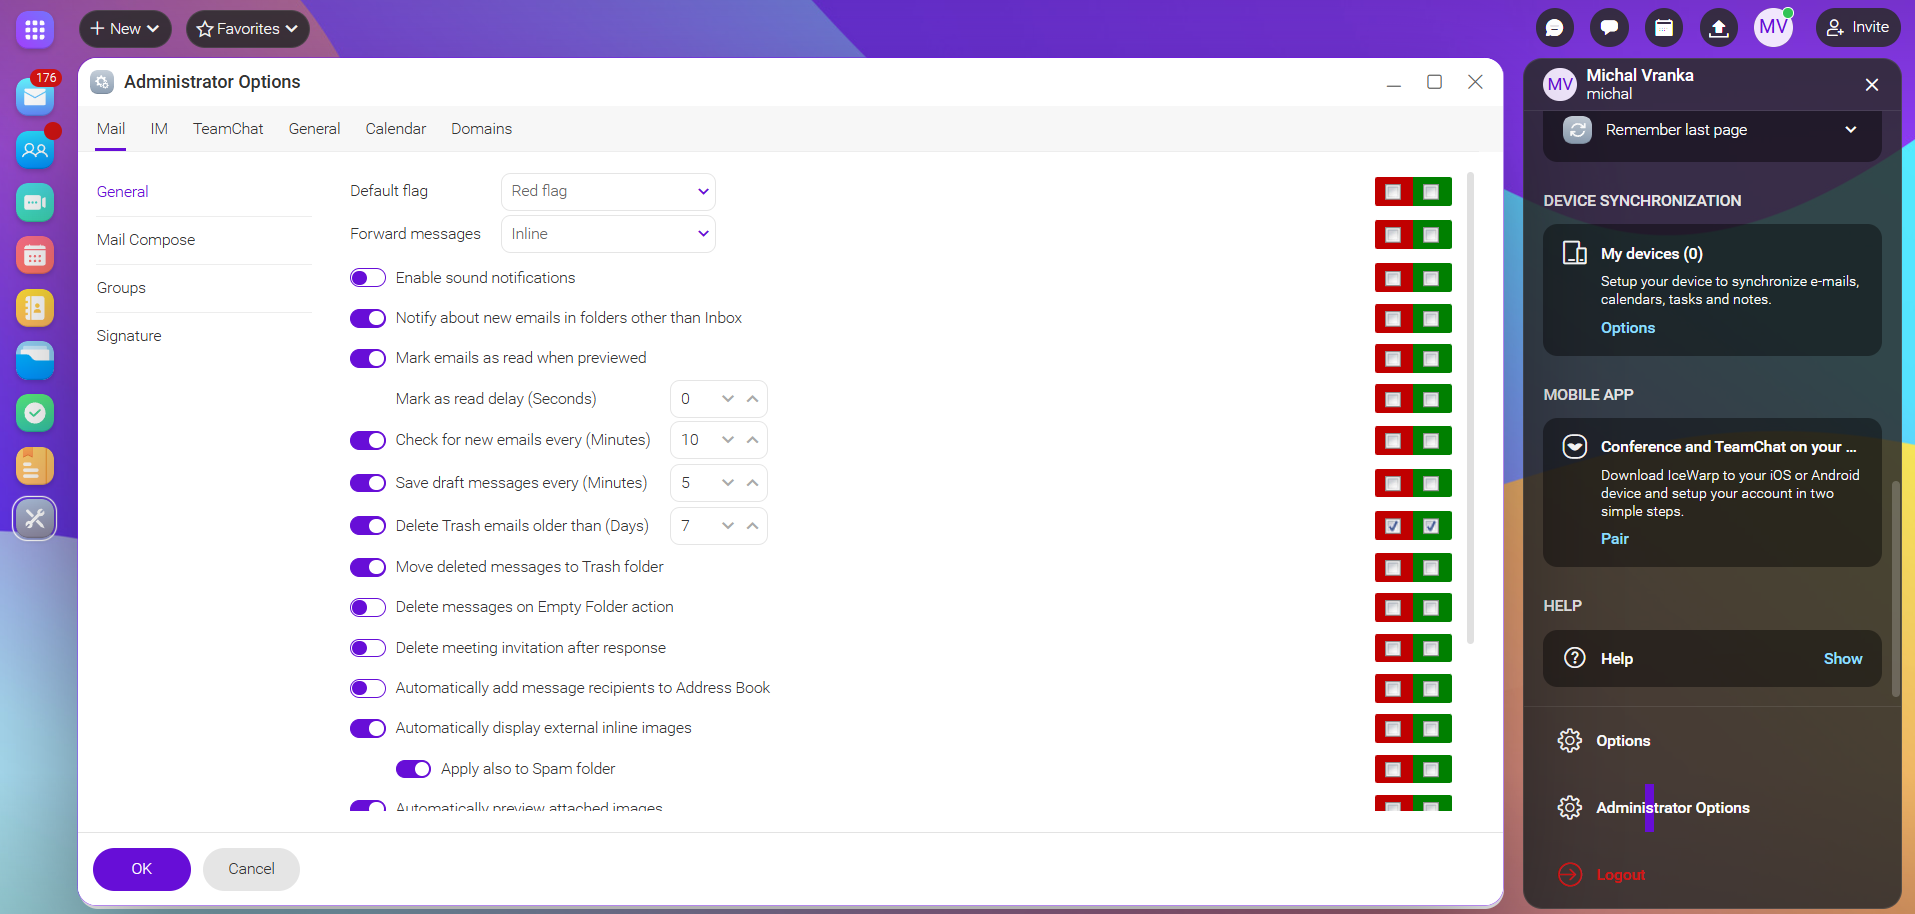Viewport: 1915px width, 914px height.
Task: Click the upload icon in the top bar
Action: (1719, 28)
